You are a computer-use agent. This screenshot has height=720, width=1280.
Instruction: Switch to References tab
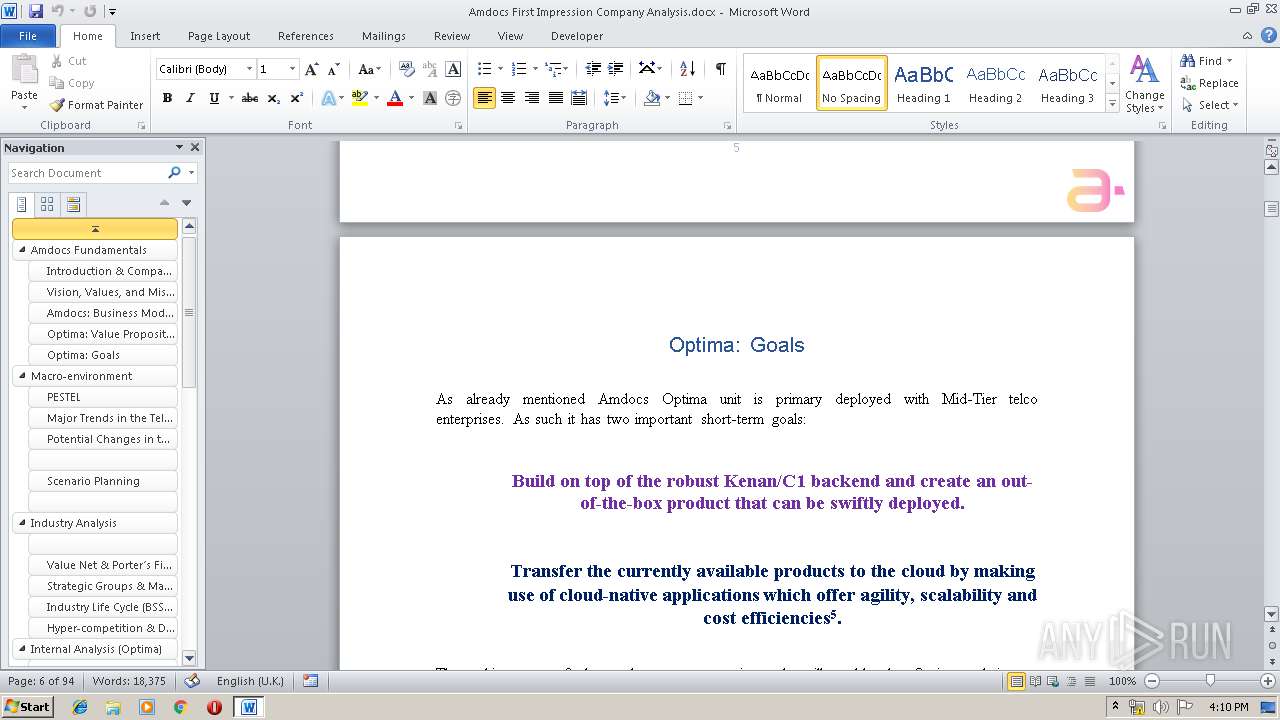coord(306,36)
